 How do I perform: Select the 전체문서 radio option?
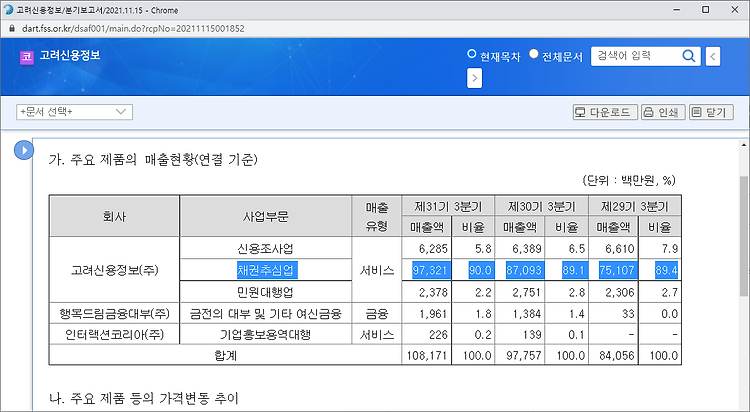click(534, 54)
